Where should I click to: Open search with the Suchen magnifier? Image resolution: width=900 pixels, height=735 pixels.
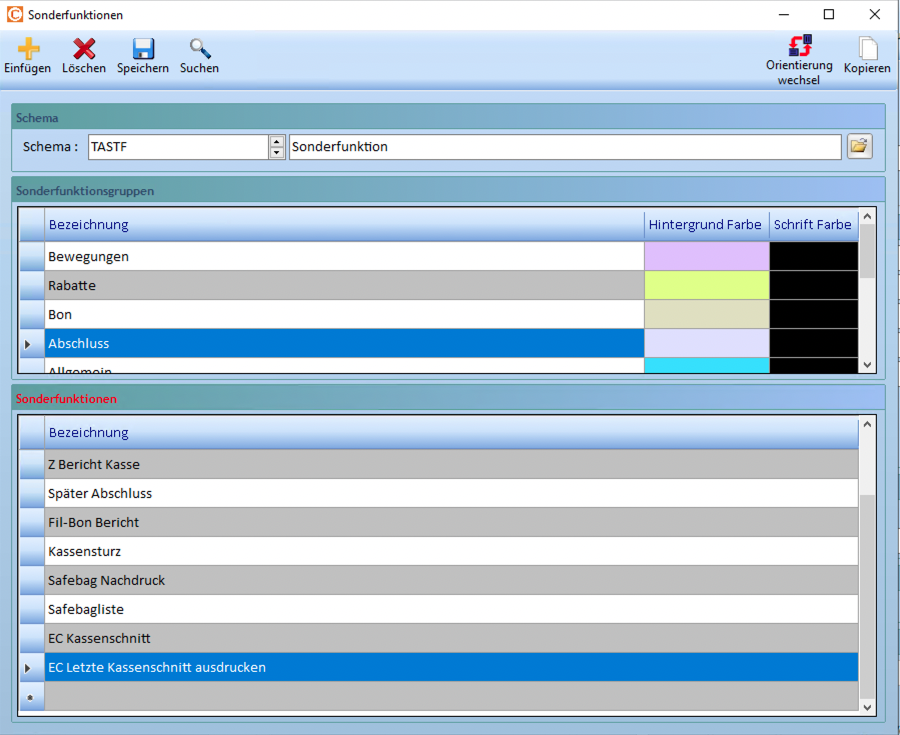click(x=200, y=48)
